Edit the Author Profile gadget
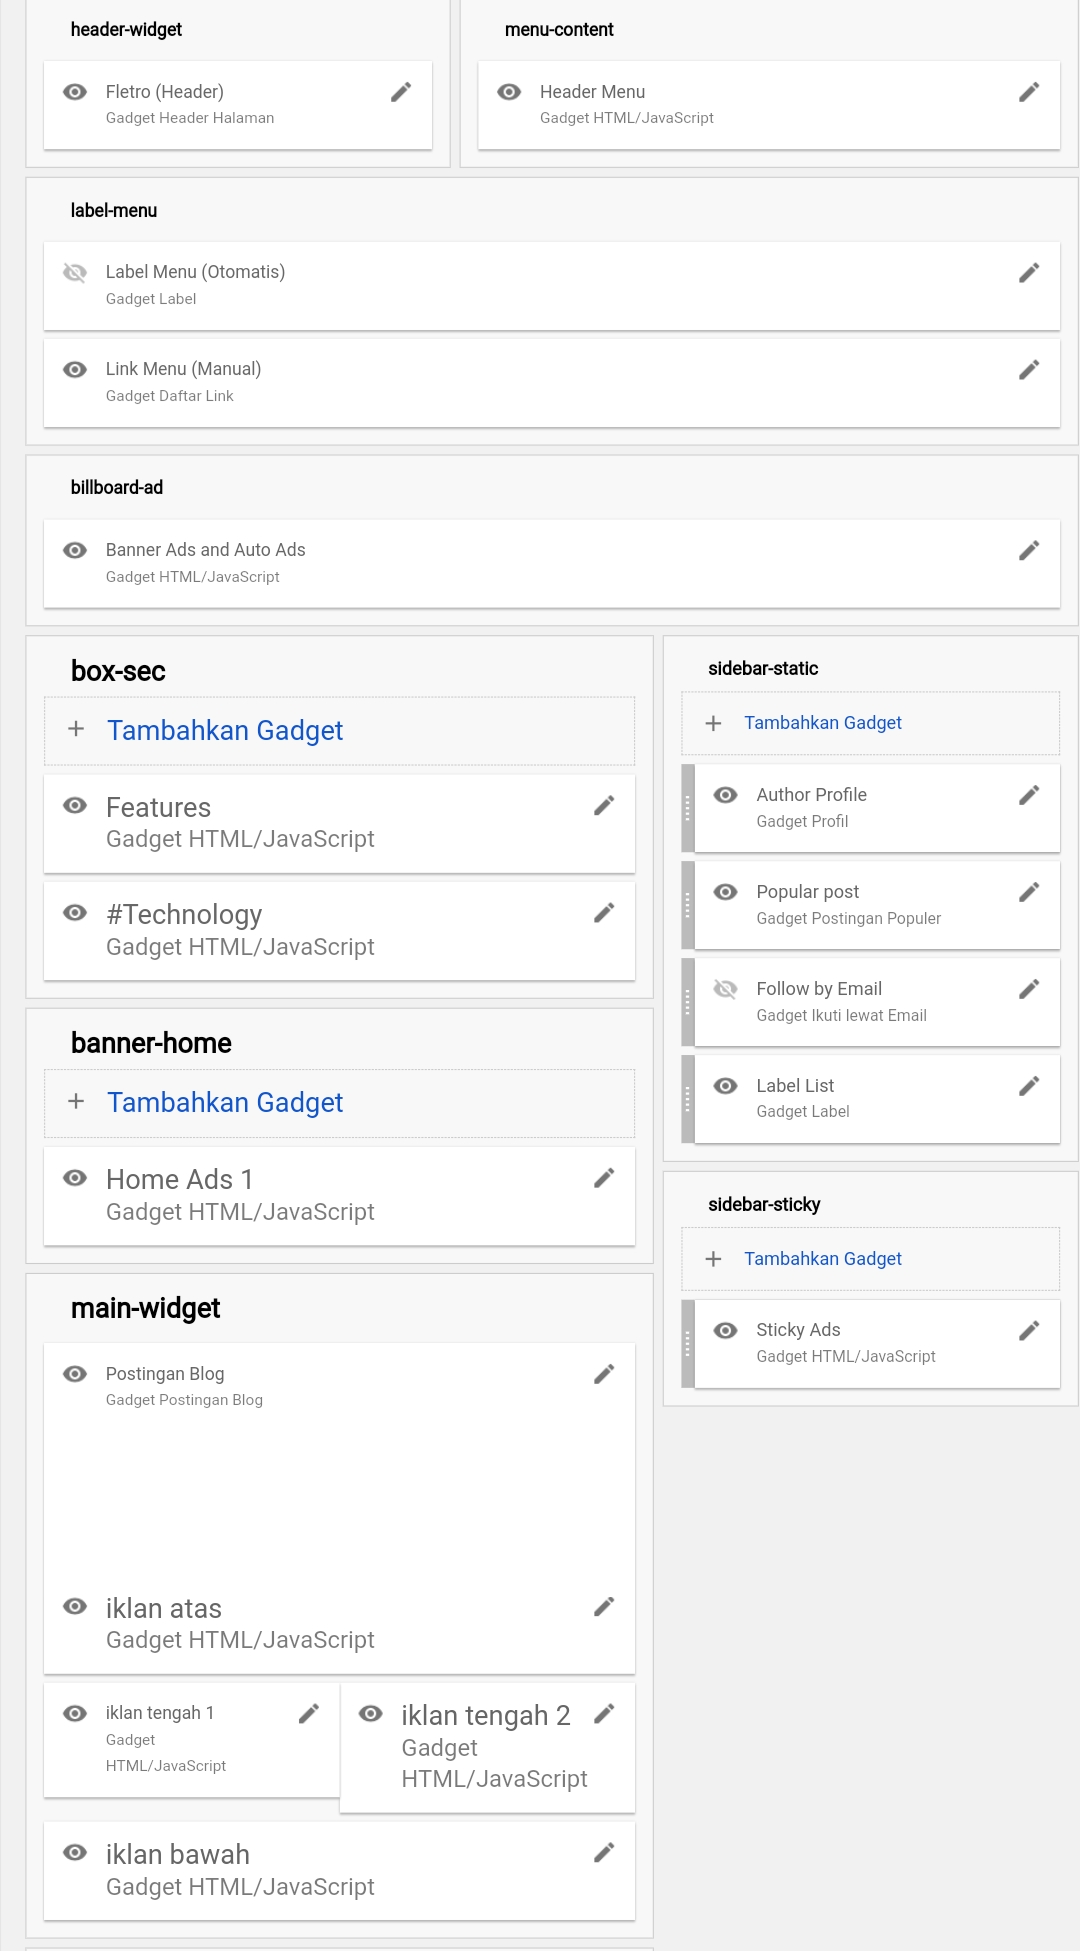Image resolution: width=1080 pixels, height=1951 pixels. click(x=1029, y=795)
